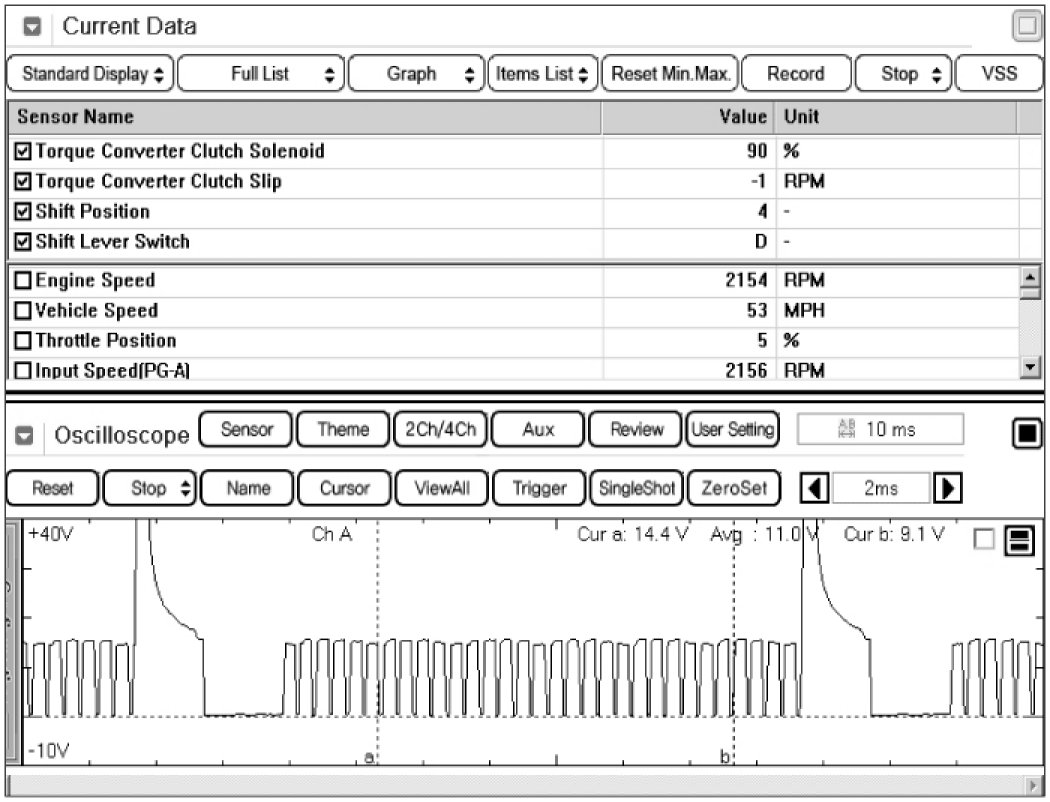Collapse the Current Data panel arrow icon

click(x=31, y=28)
